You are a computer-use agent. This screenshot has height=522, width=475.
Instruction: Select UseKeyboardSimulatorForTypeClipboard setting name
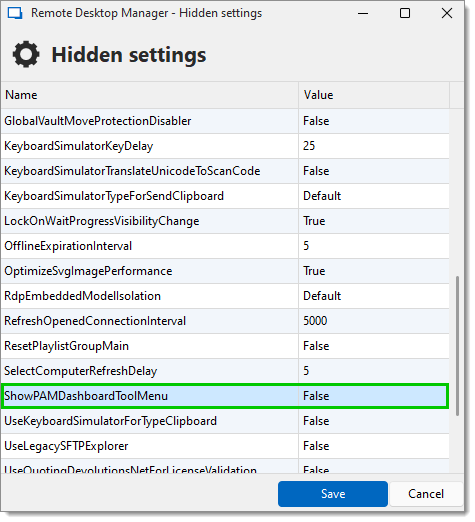[x=111, y=422]
